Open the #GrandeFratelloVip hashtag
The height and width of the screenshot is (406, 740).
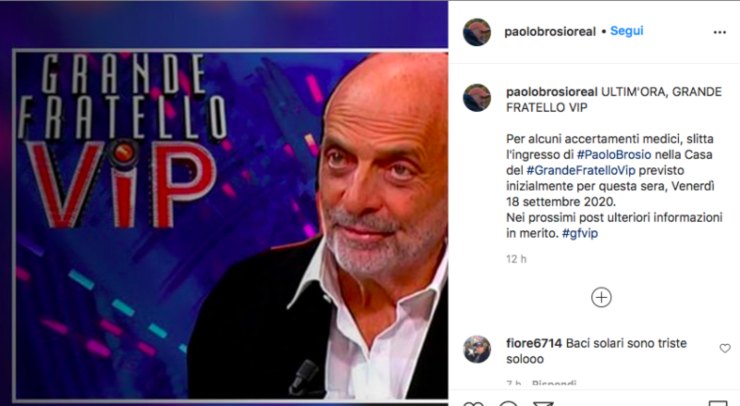tap(580, 170)
